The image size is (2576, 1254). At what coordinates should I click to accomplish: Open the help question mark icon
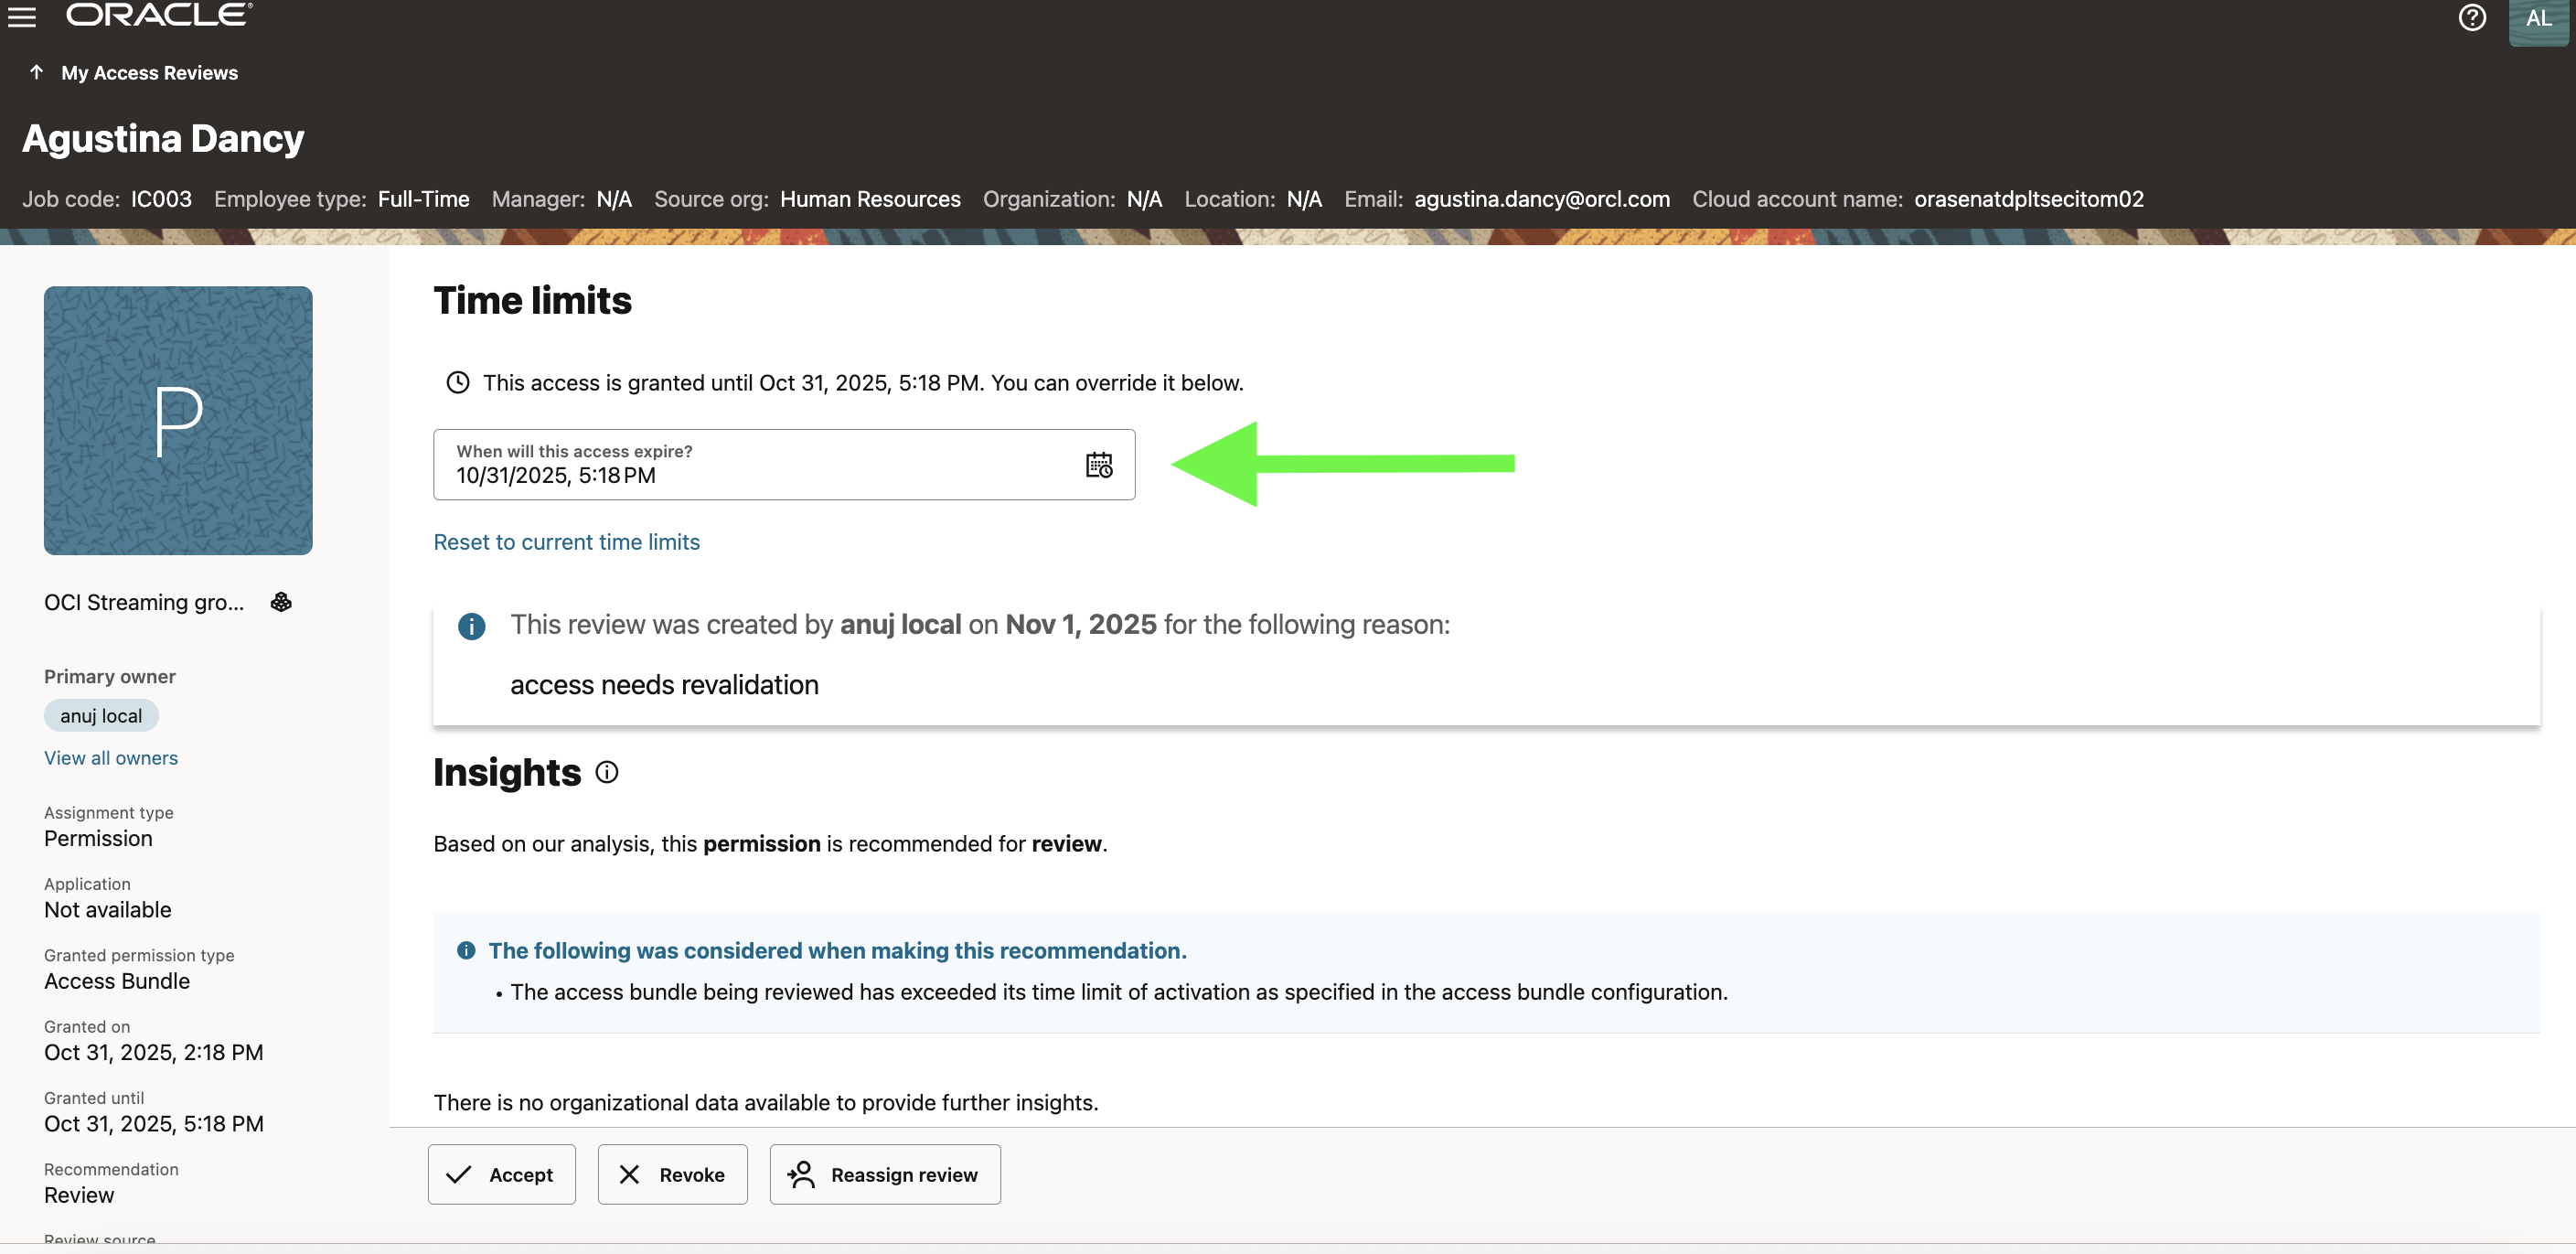(x=2471, y=18)
